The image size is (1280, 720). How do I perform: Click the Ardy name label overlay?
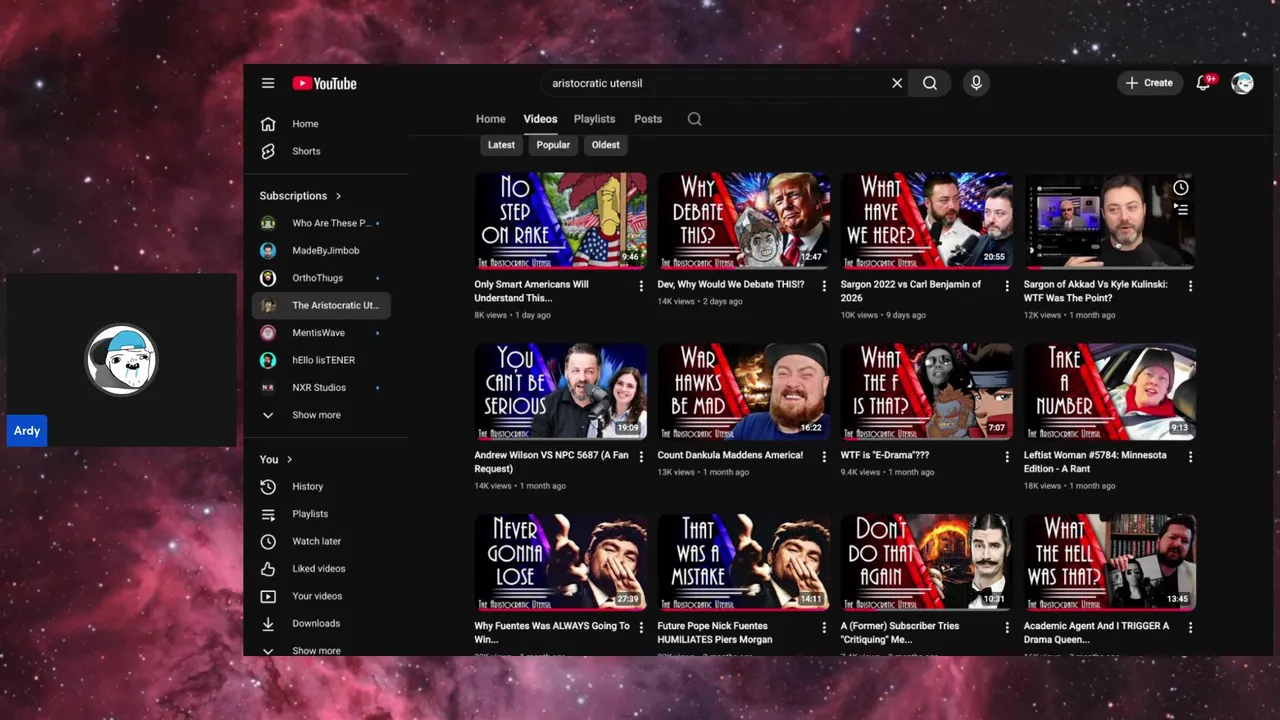[x=27, y=431]
